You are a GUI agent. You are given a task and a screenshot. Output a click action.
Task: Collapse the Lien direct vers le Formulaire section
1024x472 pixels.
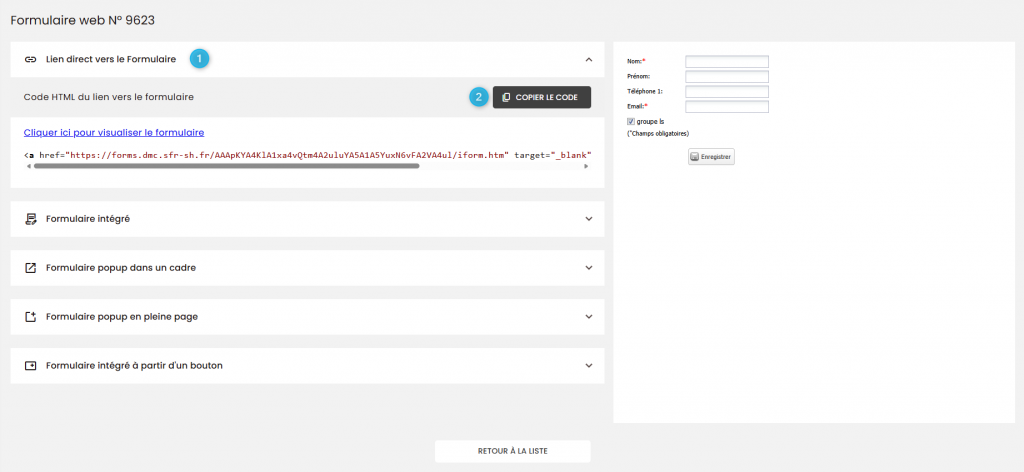[588, 59]
